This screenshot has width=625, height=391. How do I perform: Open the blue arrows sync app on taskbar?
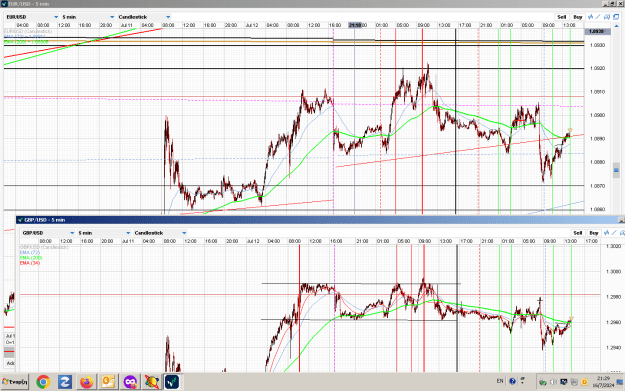tap(65, 382)
